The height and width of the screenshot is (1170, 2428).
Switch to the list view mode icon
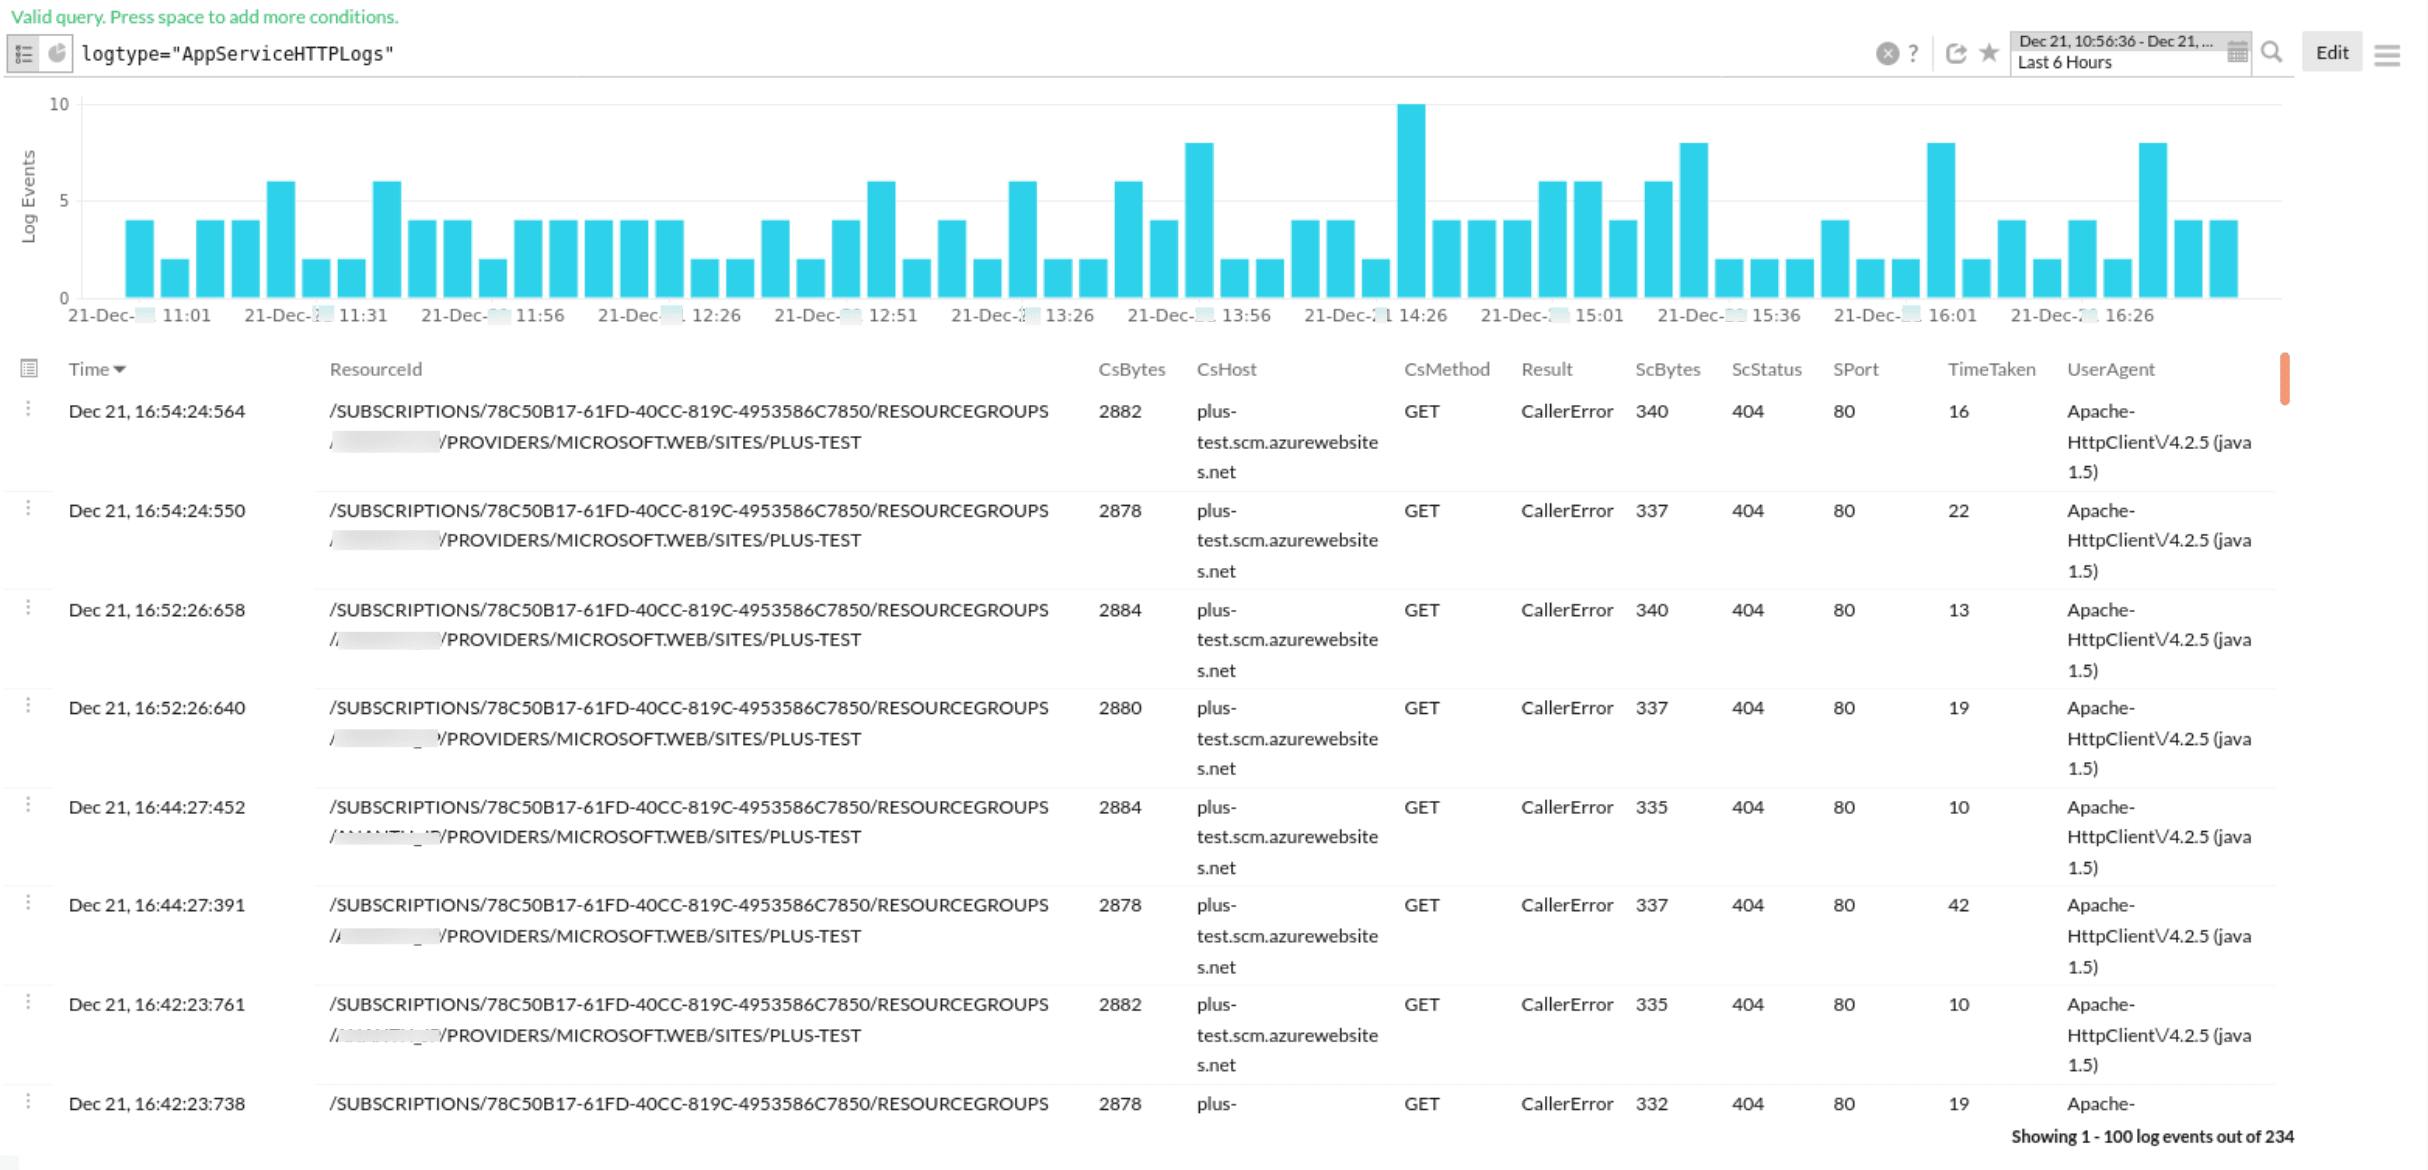24,54
